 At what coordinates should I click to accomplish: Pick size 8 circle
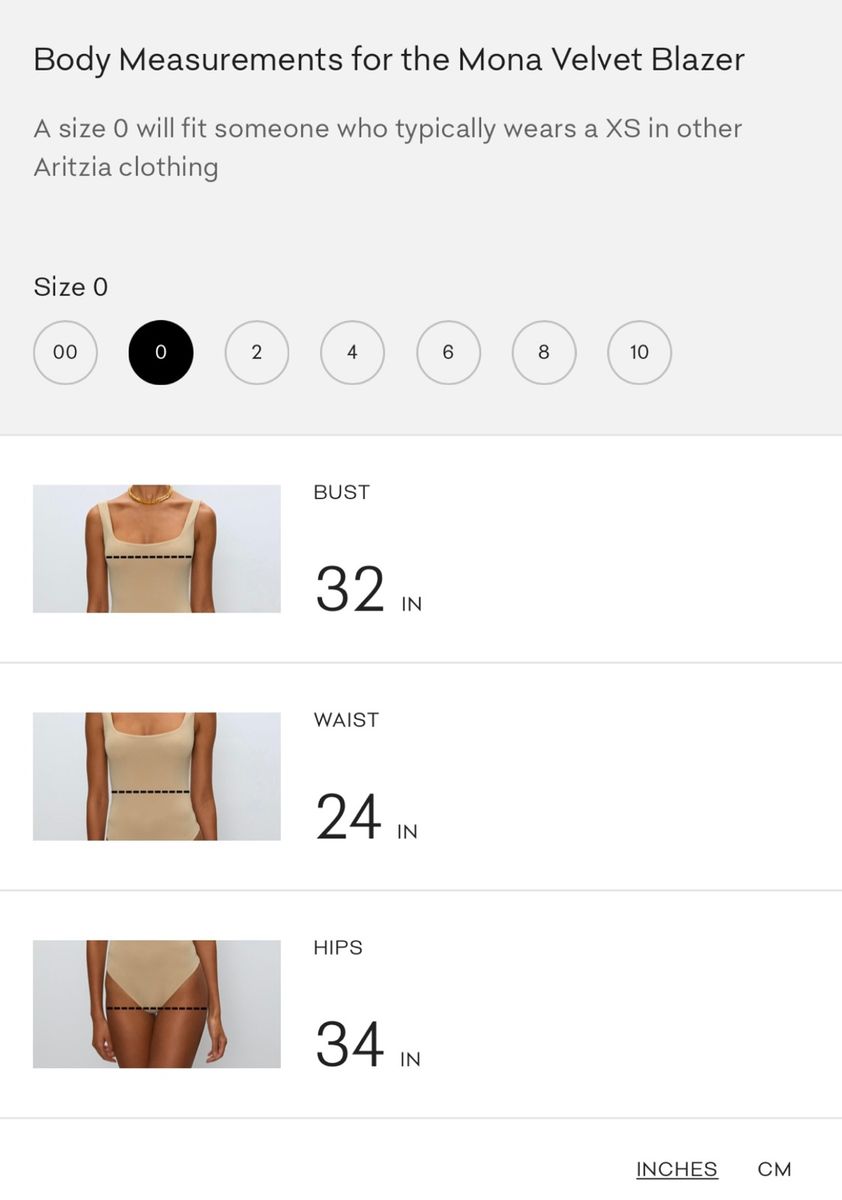point(544,352)
